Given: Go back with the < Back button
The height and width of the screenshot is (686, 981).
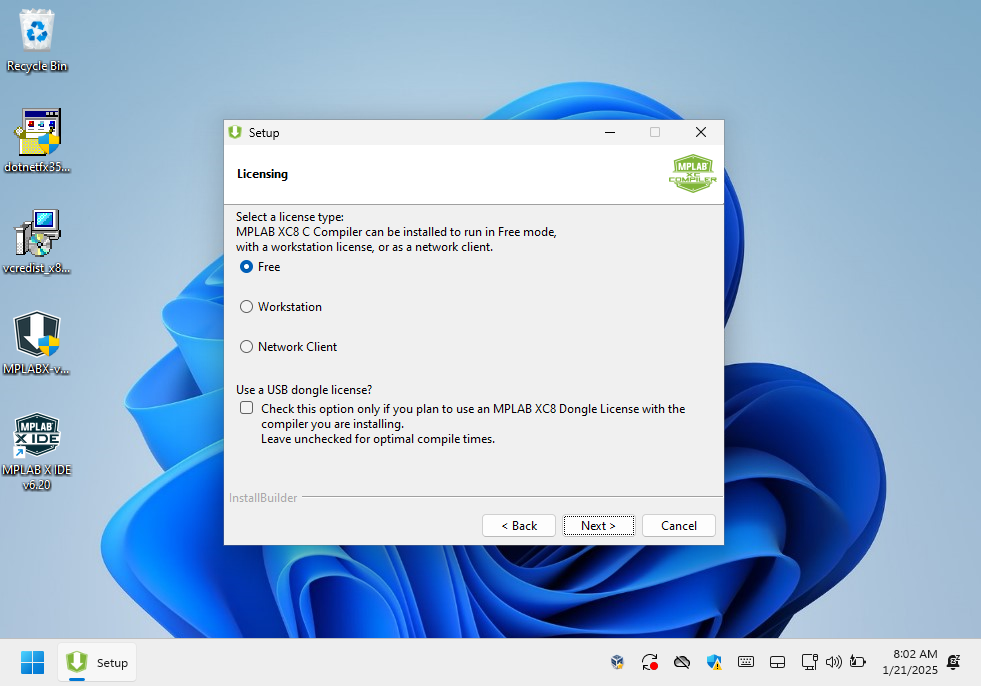Looking at the screenshot, I should (519, 526).
